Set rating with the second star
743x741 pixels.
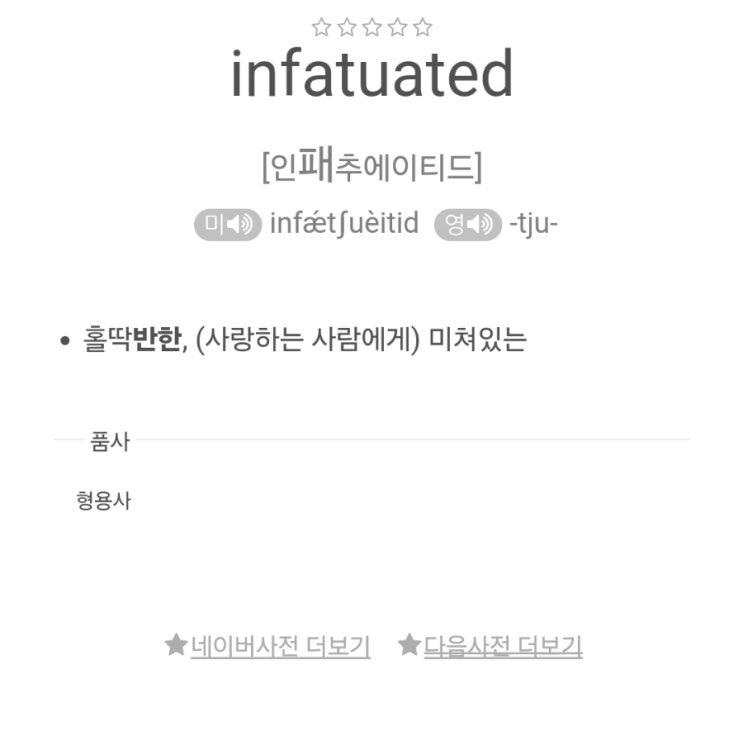click(346, 27)
